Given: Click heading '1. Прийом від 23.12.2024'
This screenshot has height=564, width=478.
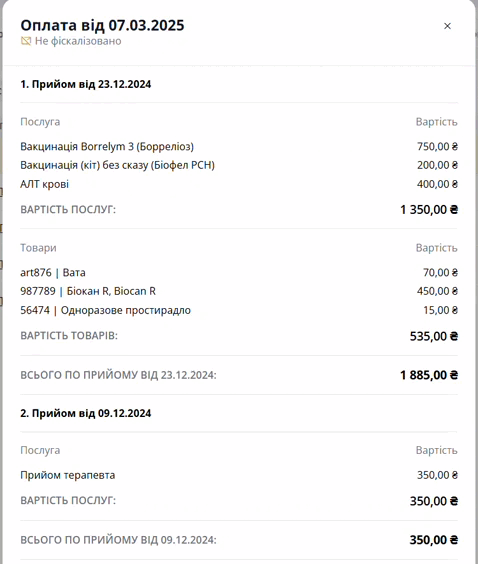Looking at the screenshot, I should [86, 84].
